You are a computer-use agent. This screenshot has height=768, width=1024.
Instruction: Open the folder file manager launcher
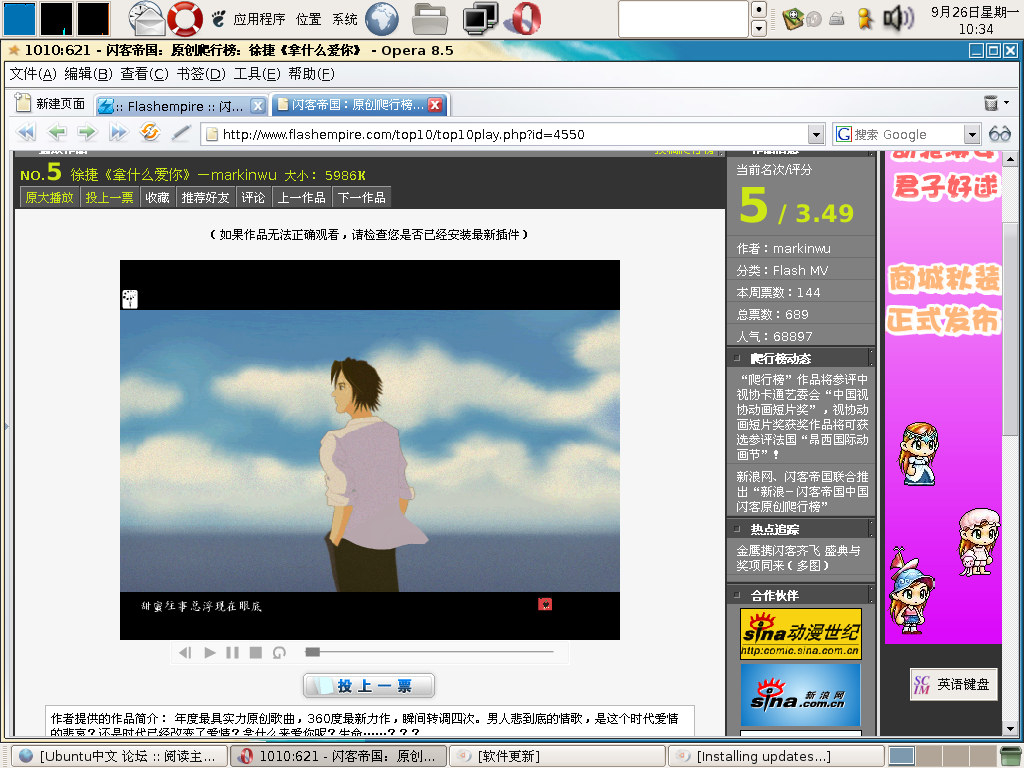click(430, 19)
